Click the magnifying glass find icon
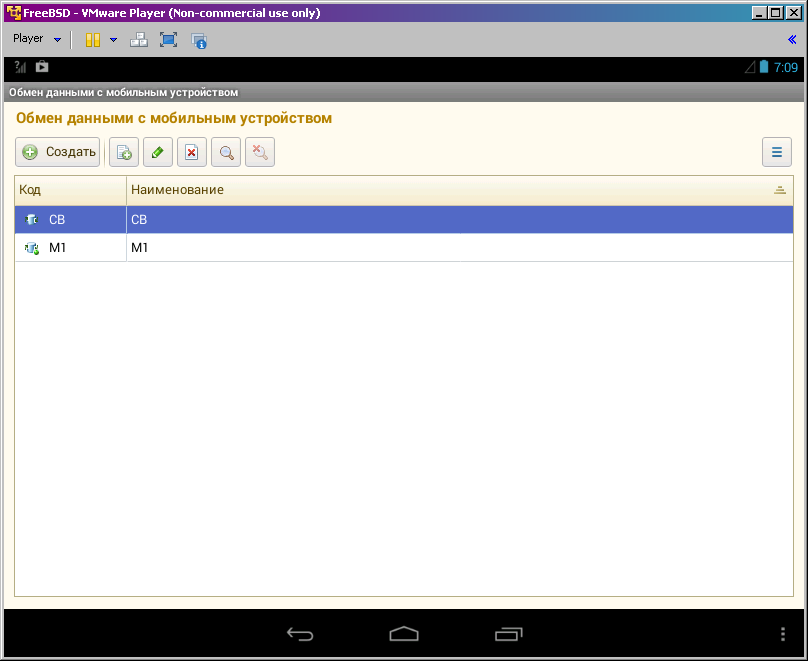Screen dimensions: 808x661 (x=226, y=152)
